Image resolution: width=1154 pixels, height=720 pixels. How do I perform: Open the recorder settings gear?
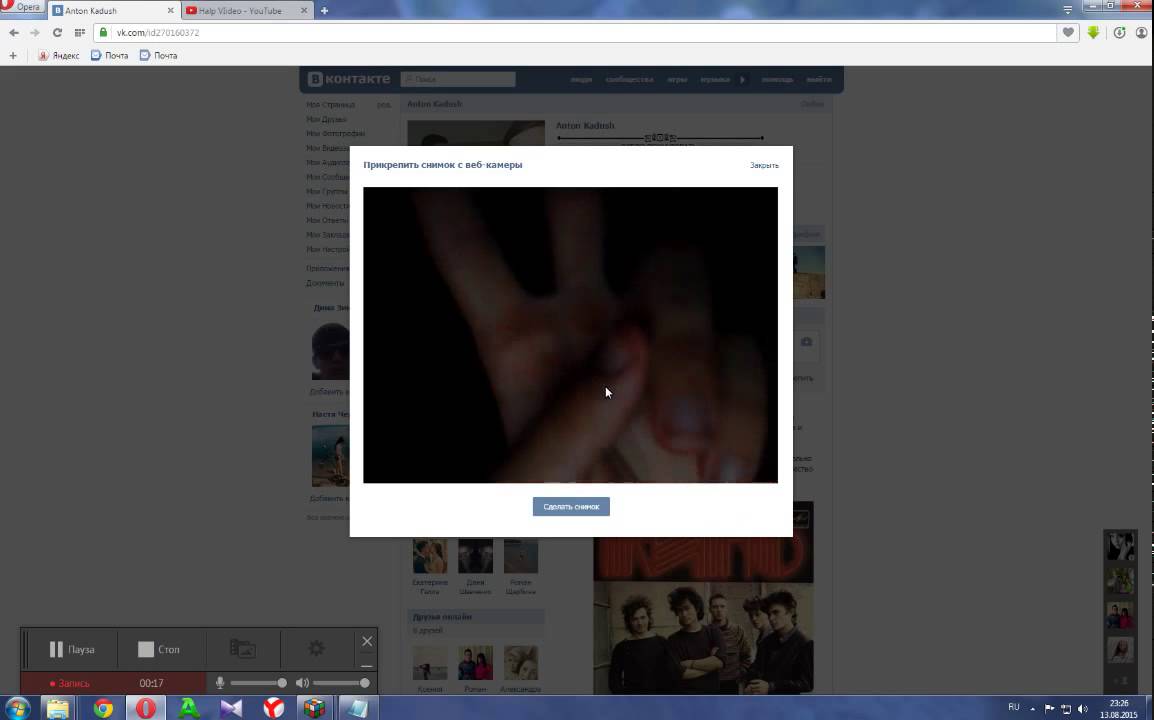pos(316,649)
